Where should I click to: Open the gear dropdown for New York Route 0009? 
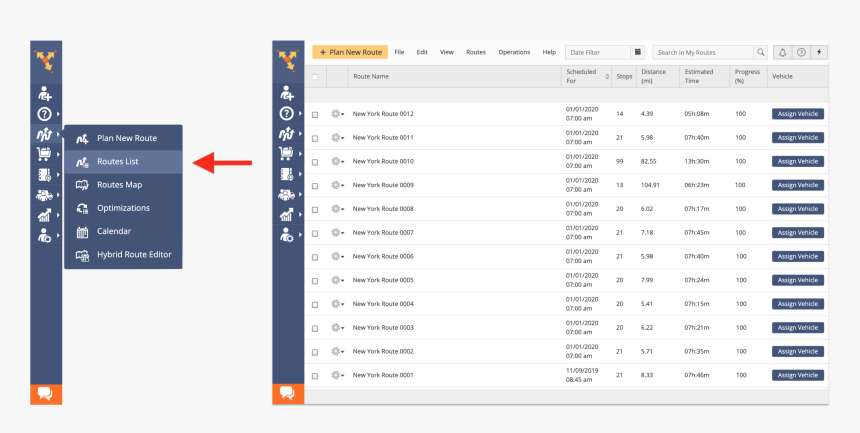337,185
